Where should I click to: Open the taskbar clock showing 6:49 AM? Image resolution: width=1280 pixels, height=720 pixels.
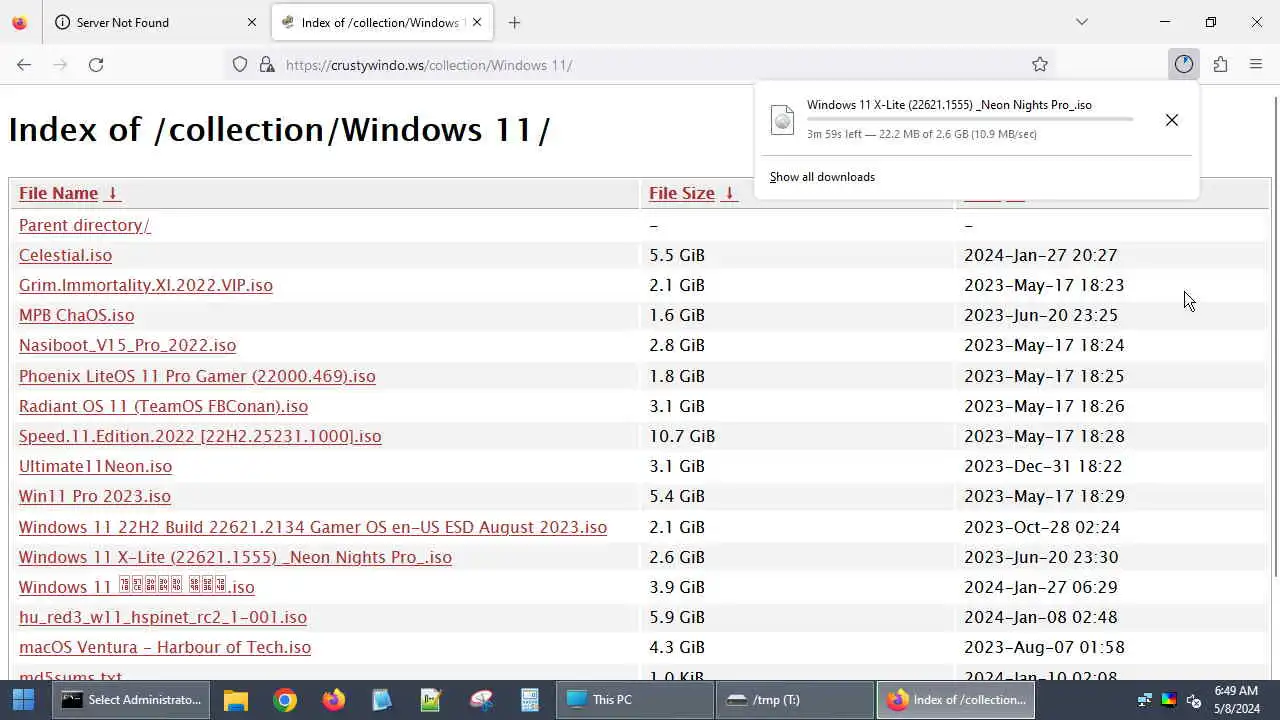point(1236,700)
